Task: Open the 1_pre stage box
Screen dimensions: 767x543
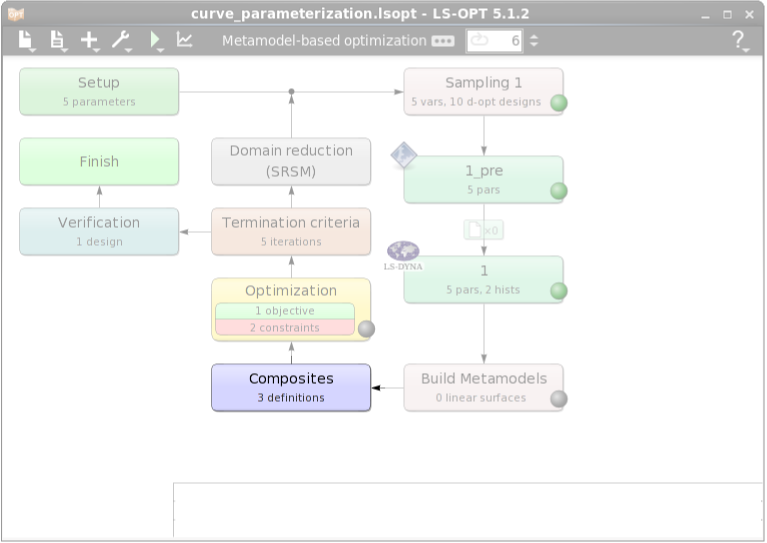Action: (483, 180)
